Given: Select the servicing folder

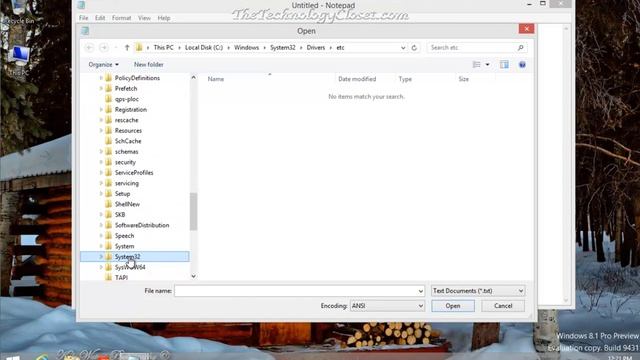Looking at the screenshot, I should click(127, 183).
